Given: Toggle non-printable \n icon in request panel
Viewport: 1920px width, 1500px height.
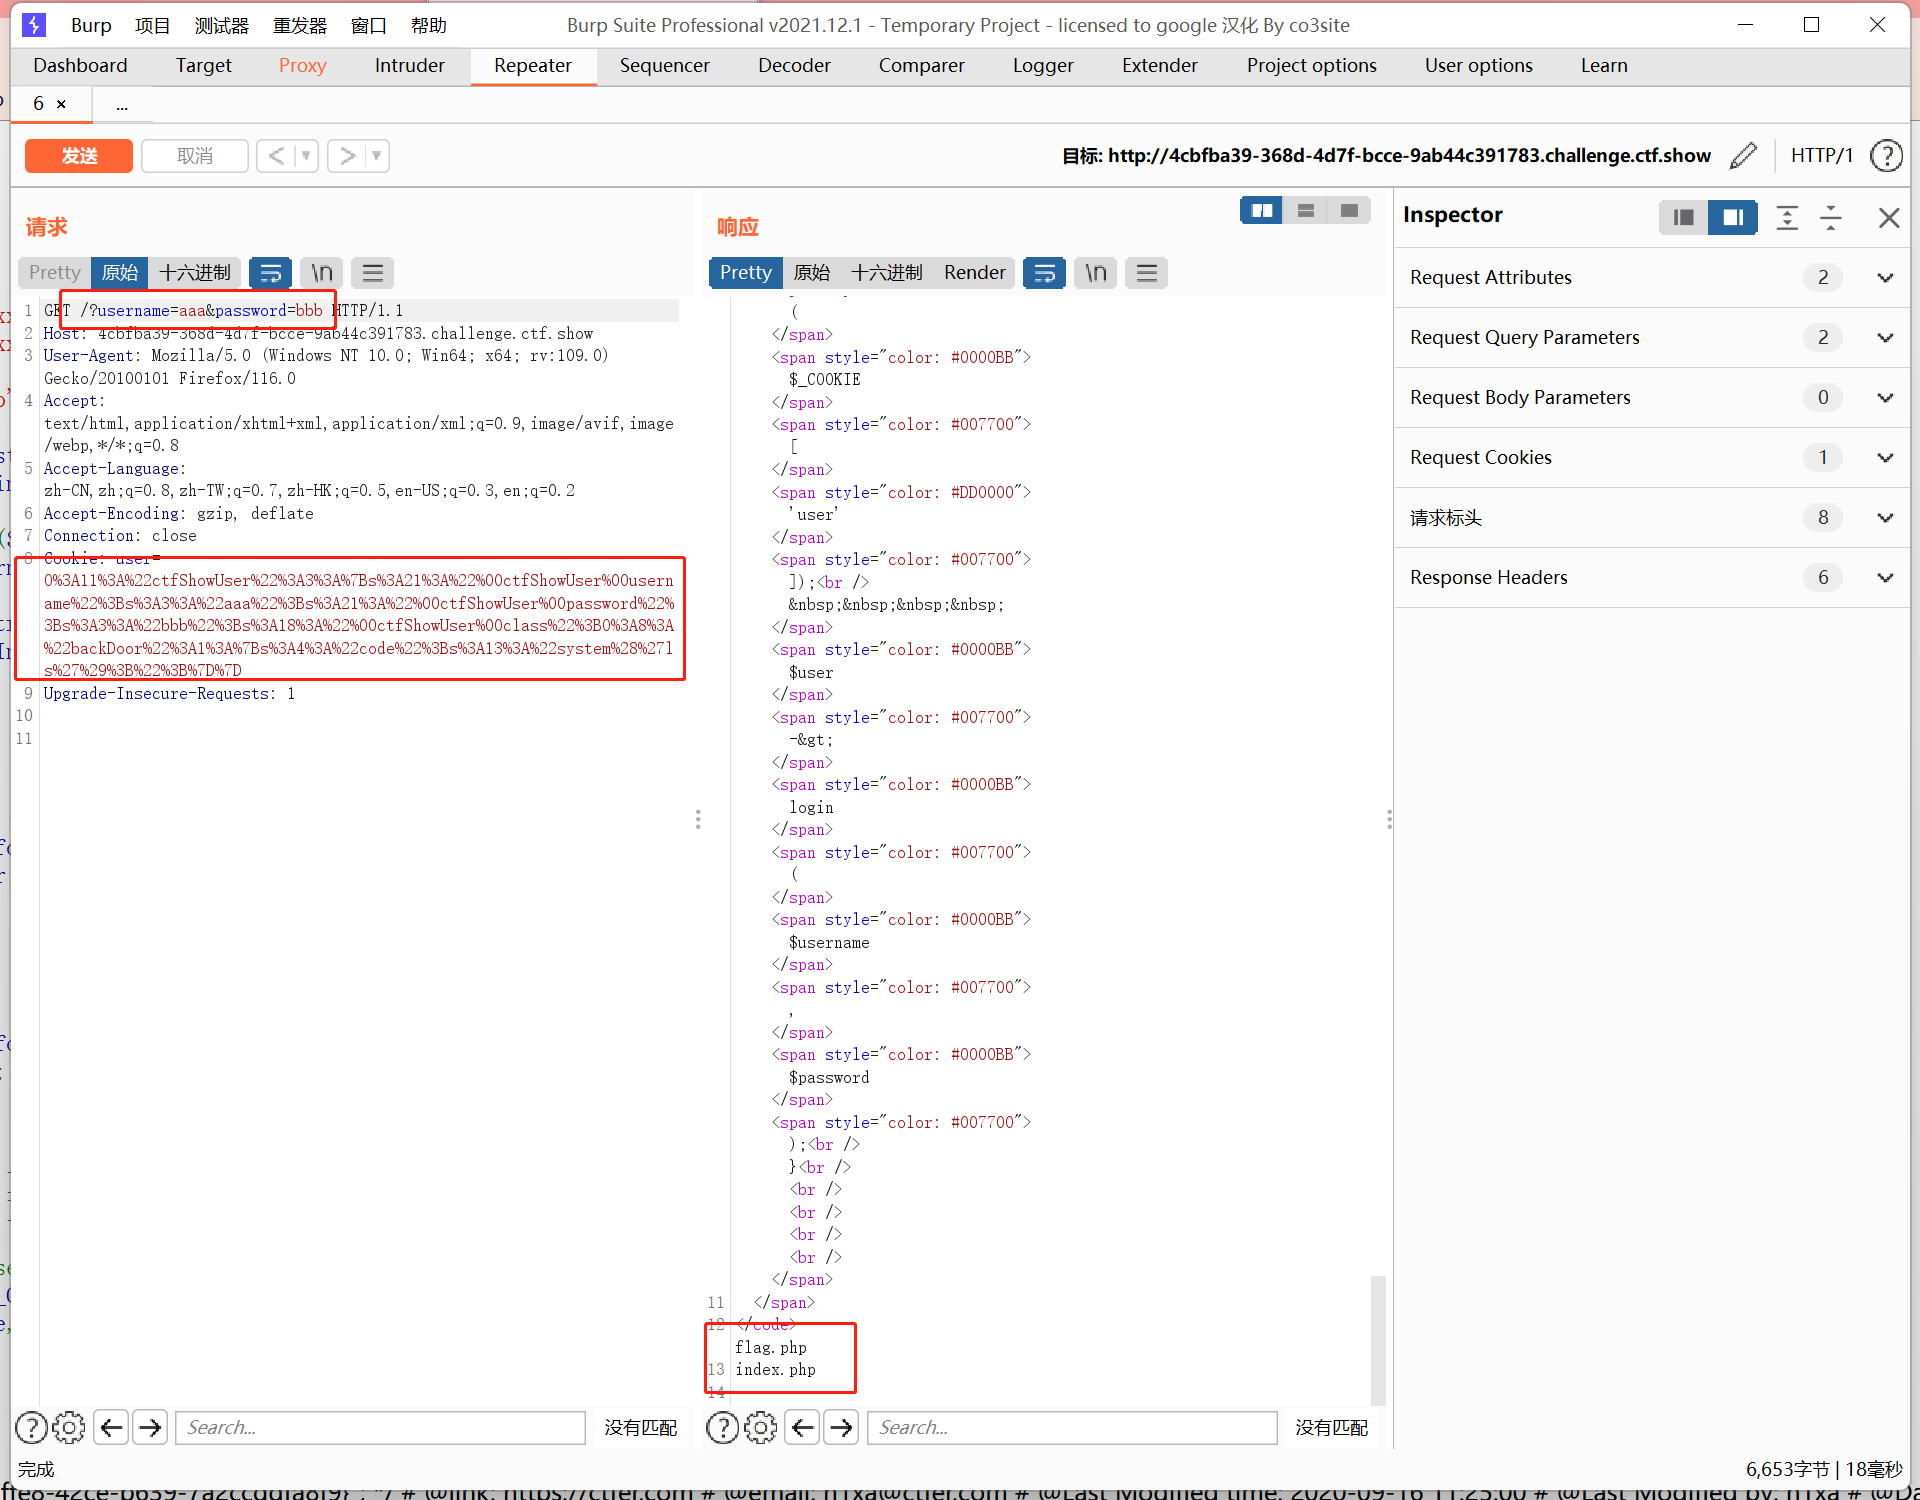Looking at the screenshot, I should [x=321, y=273].
